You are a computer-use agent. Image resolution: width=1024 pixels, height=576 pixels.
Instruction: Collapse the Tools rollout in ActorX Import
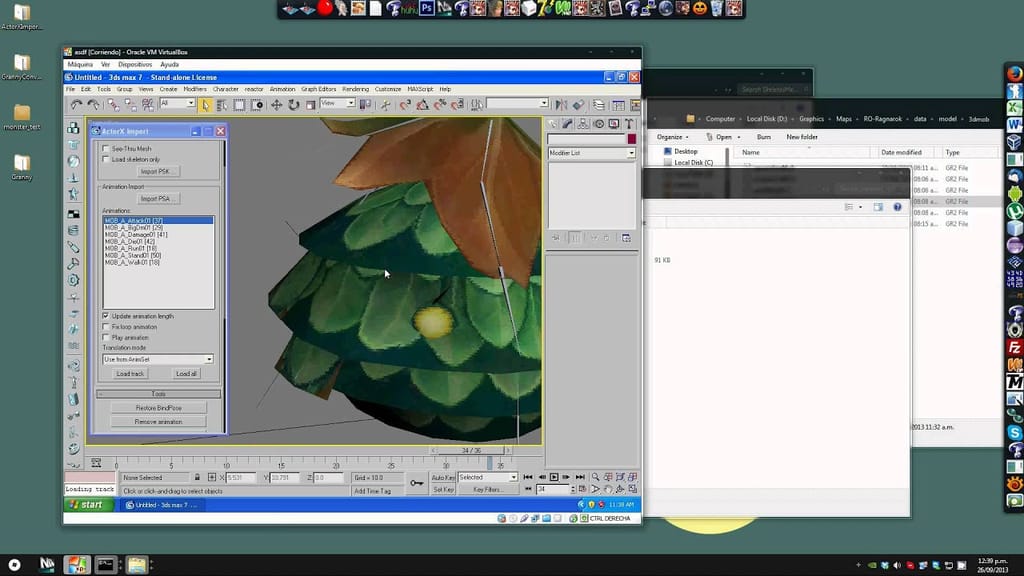pyautogui.click(x=159, y=394)
